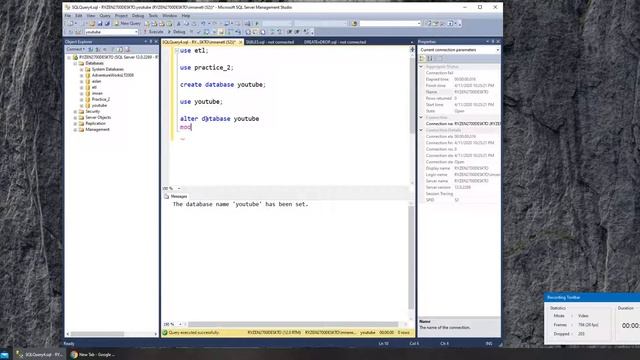Click the 'use practice_2;' line

207,68
